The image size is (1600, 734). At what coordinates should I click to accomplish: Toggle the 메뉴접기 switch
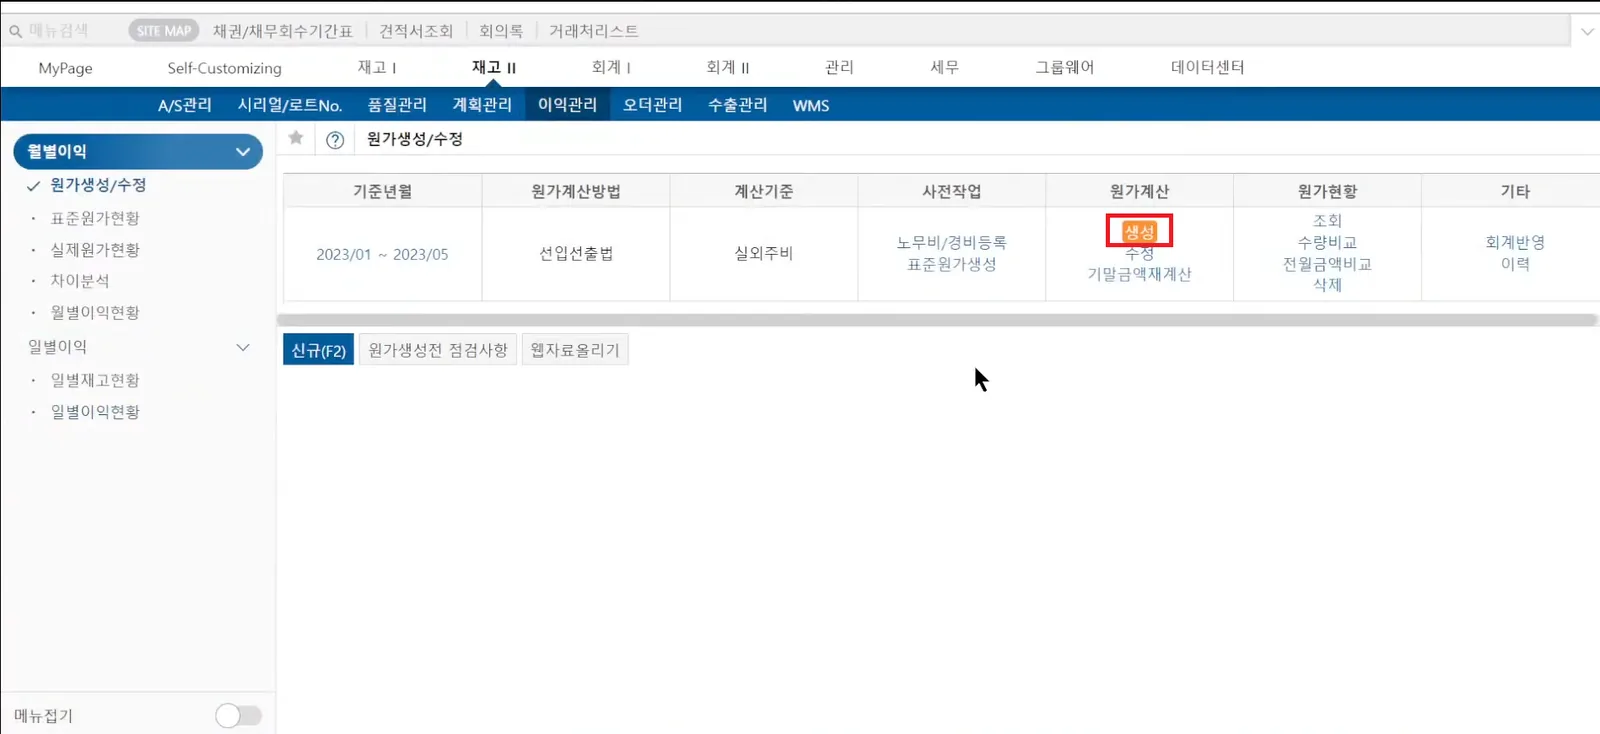(x=239, y=715)
